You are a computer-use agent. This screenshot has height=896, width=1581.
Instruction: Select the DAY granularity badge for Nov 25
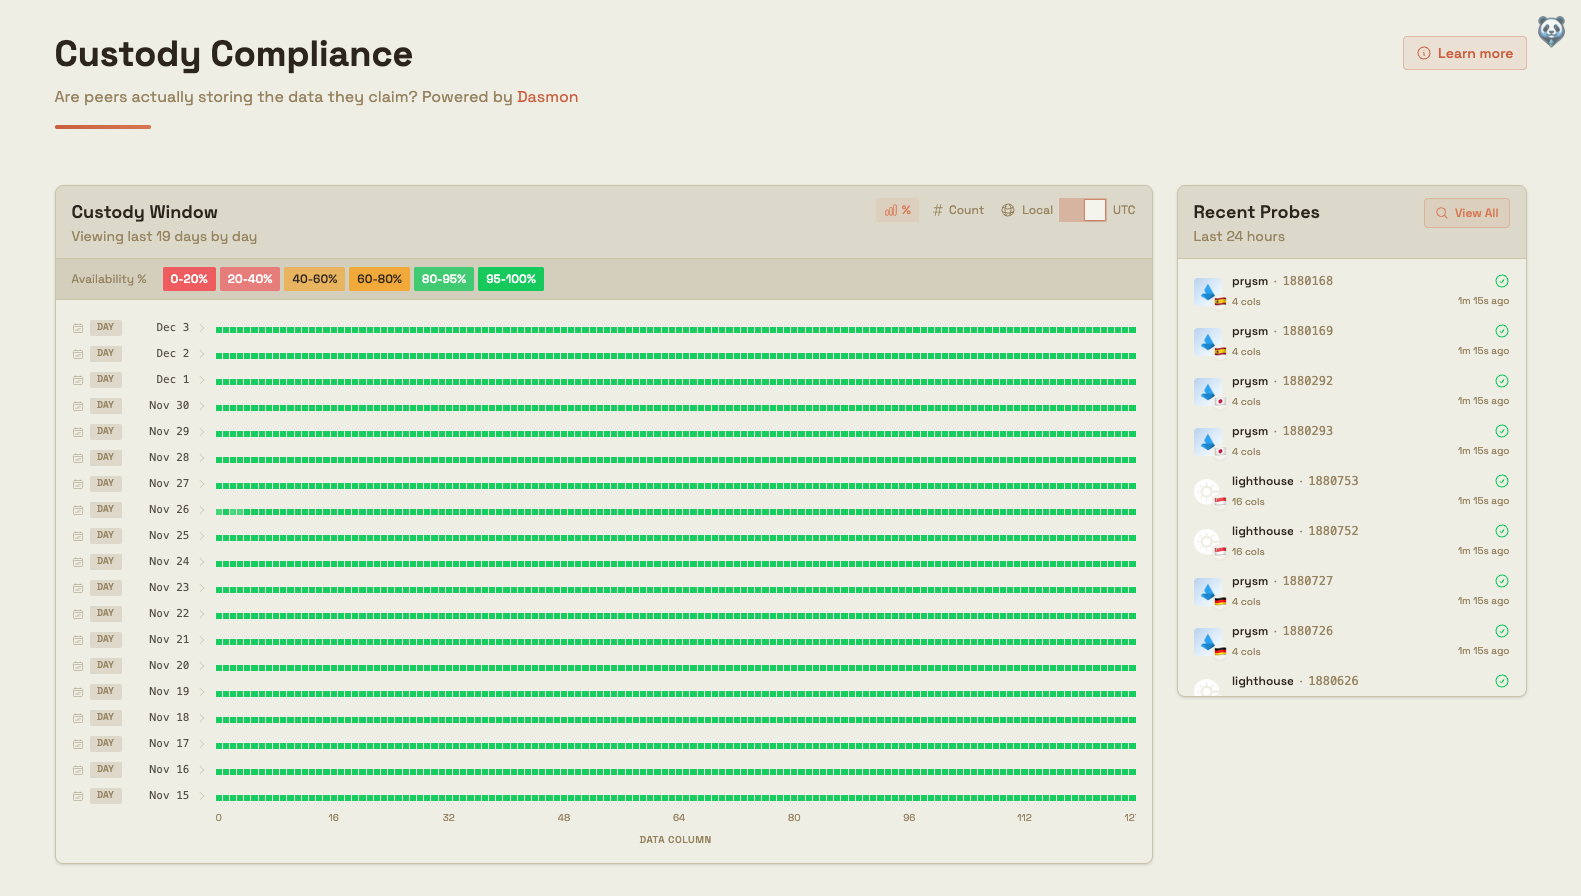point(106,535)
